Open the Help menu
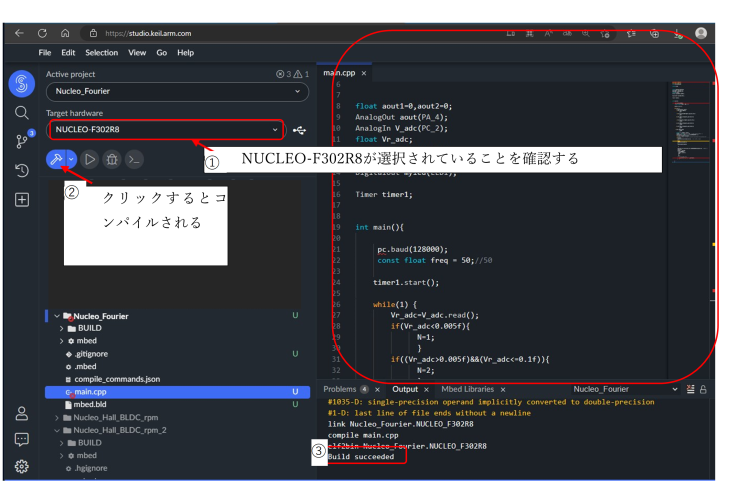The height and width of the screenshot is (501, 740). pos(185,53)
